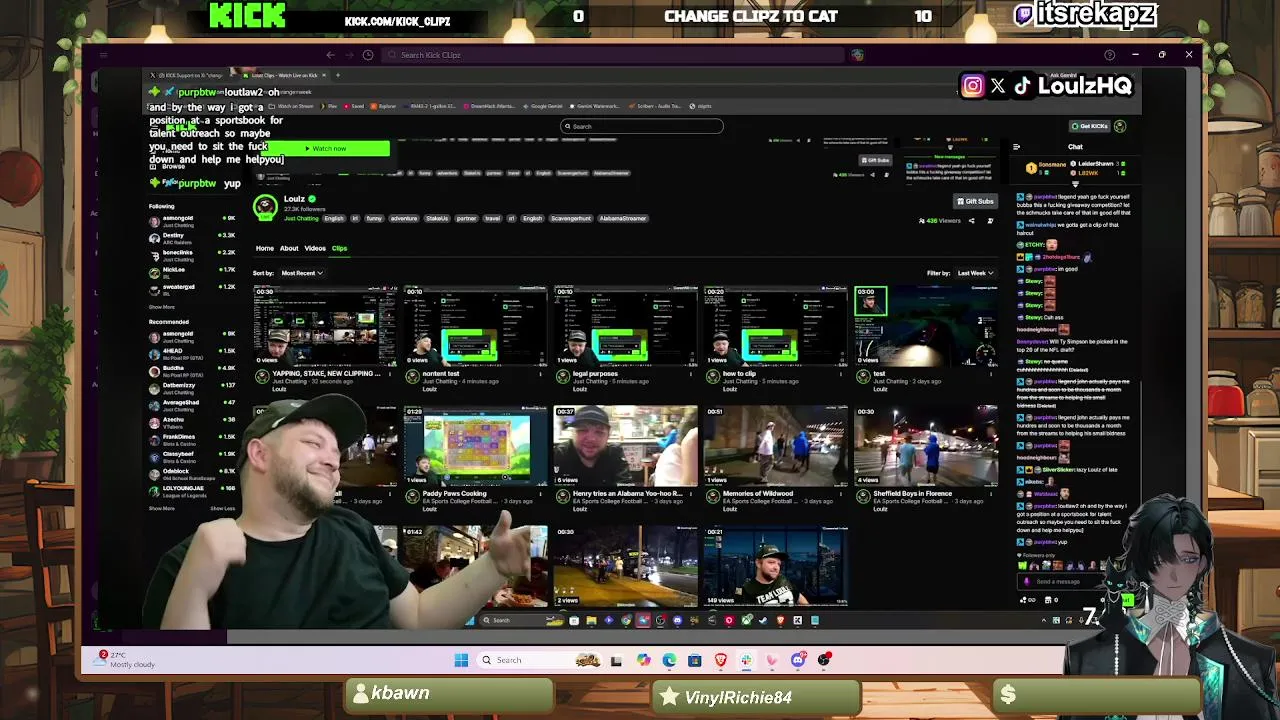Click the Kick Clipz forward arrow
This screenshot has height=720, width=1280.
tap(350, 55)
